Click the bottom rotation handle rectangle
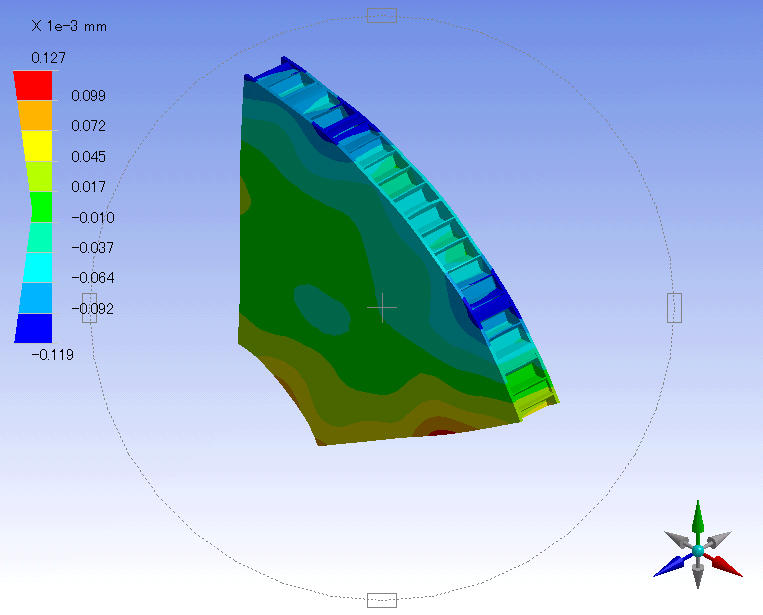 coord(382,600)
